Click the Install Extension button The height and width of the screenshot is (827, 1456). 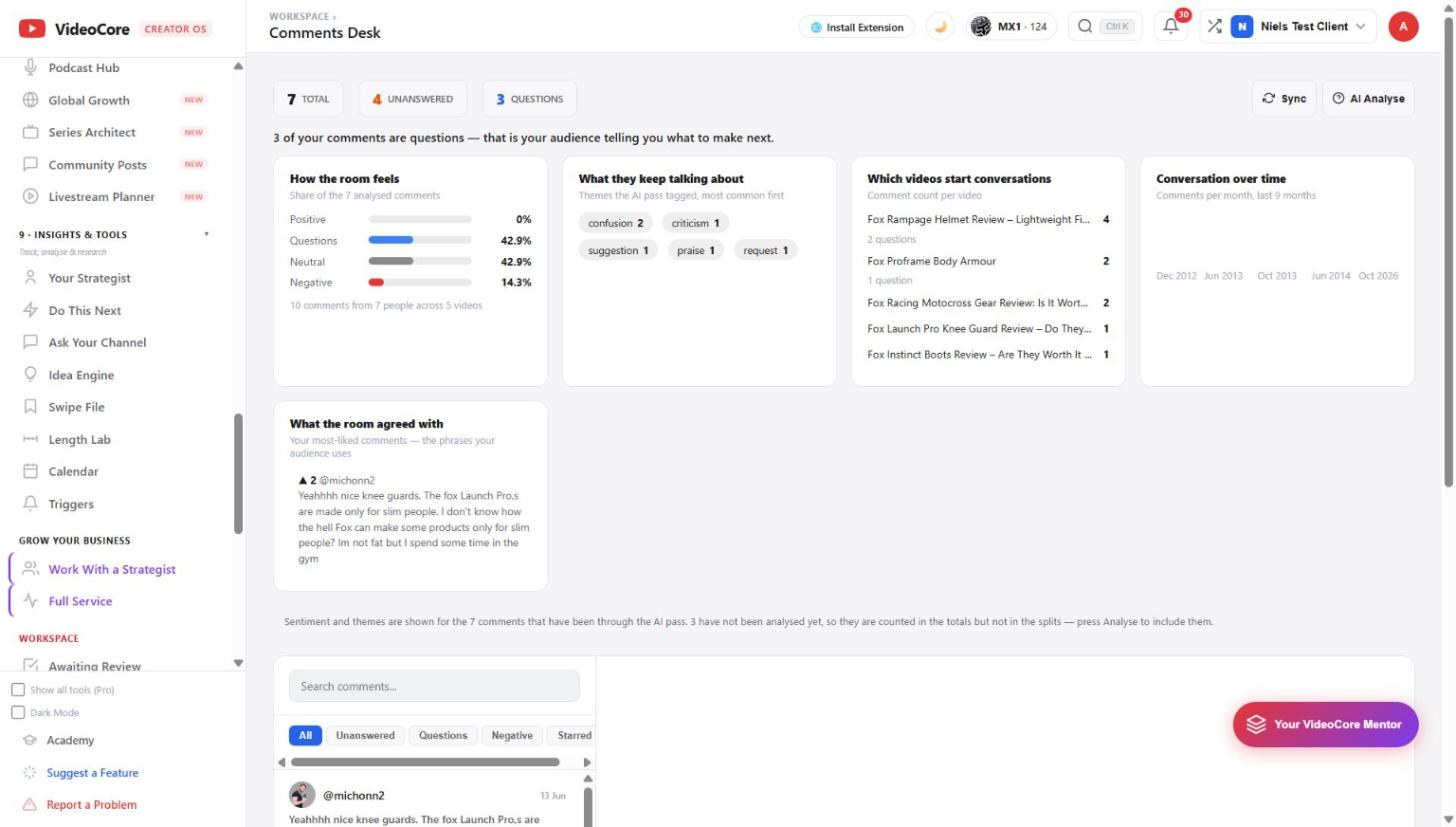(x=857, y=27)
